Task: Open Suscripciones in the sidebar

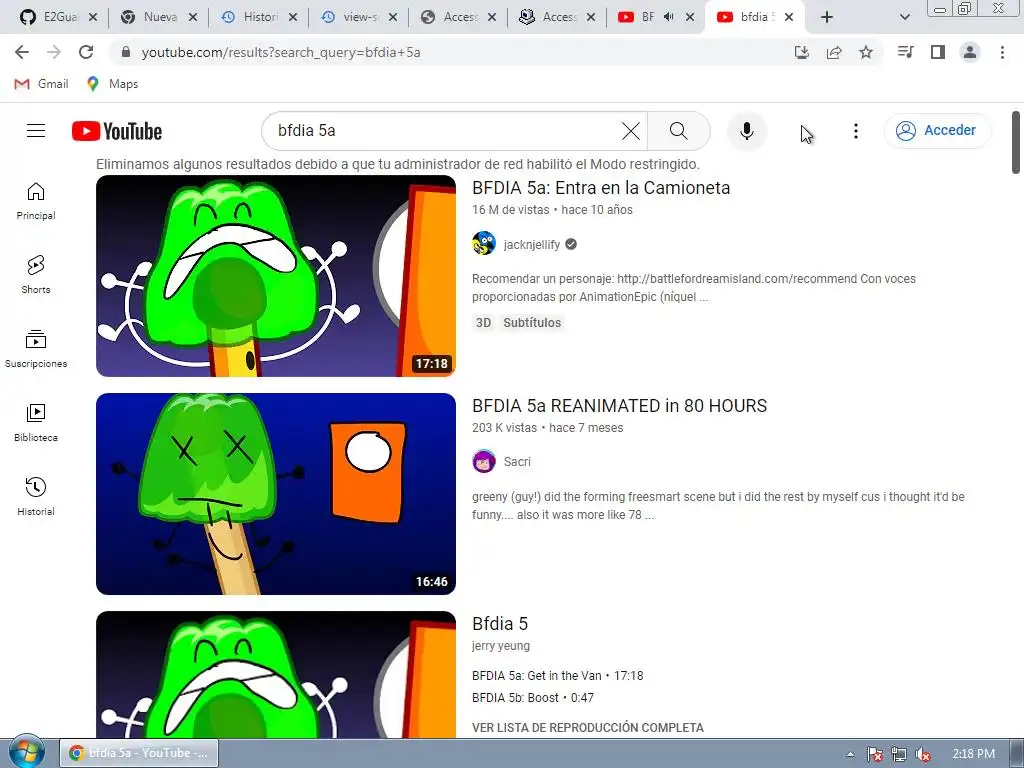Action: pos(36,349)
